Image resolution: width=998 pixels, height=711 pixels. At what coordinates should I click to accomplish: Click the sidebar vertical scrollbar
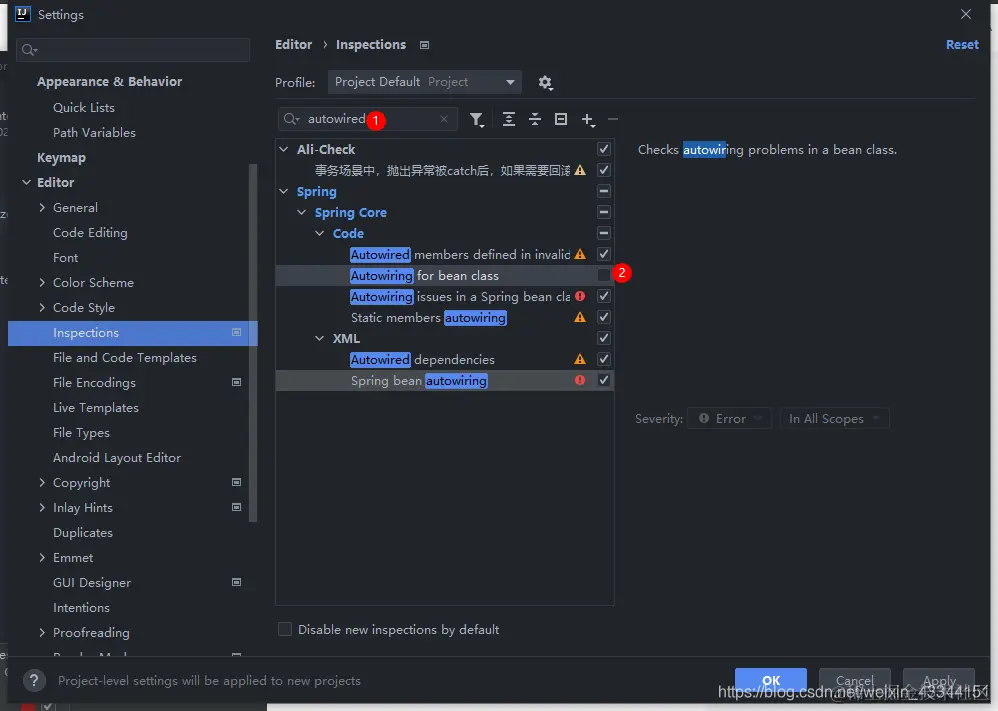tap(253, 344)
